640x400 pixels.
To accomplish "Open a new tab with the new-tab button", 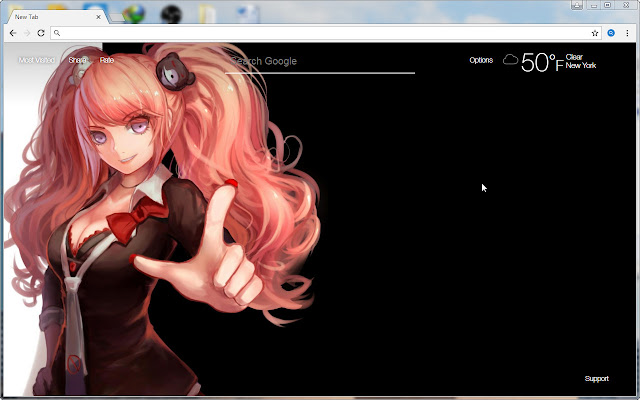I will pos(117,17).
